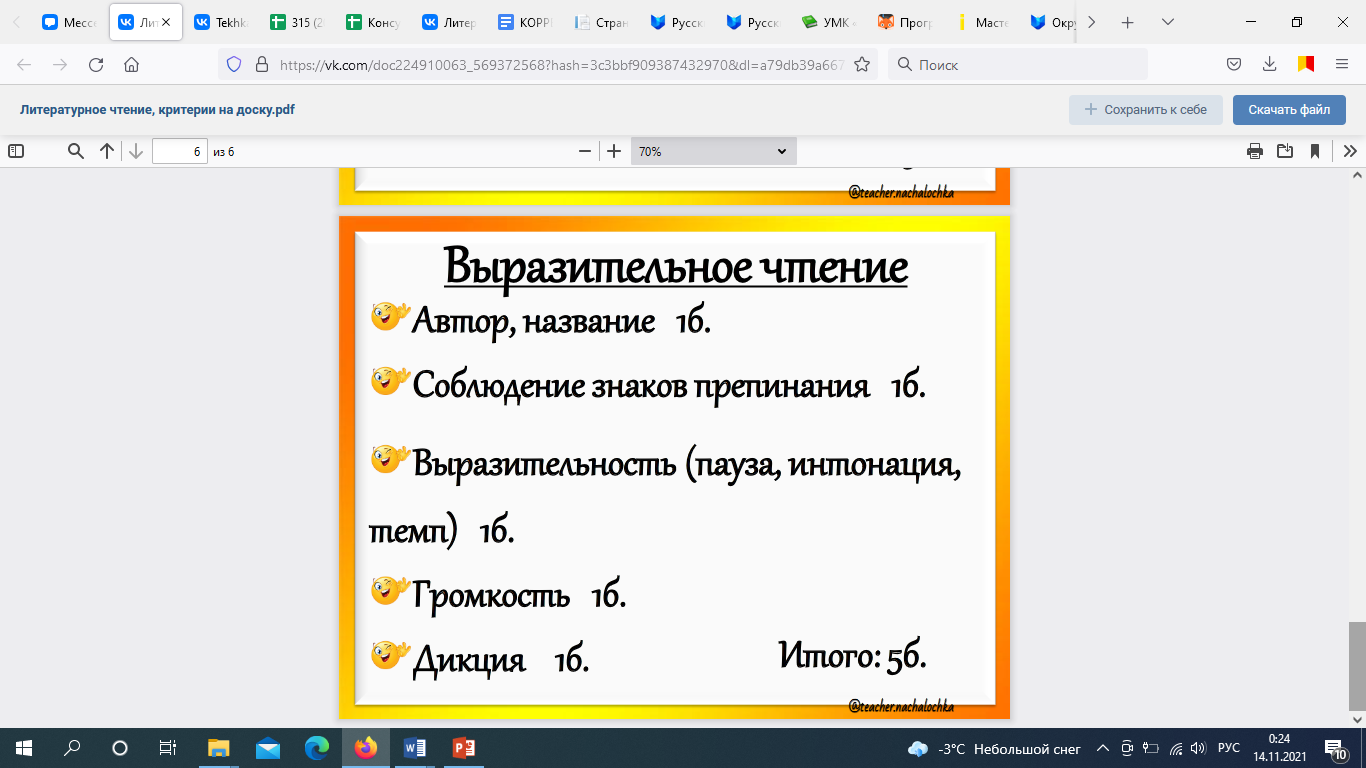The image size is (1366, 768).
Task: Go forward in browser history
Action: coord(60,65)
